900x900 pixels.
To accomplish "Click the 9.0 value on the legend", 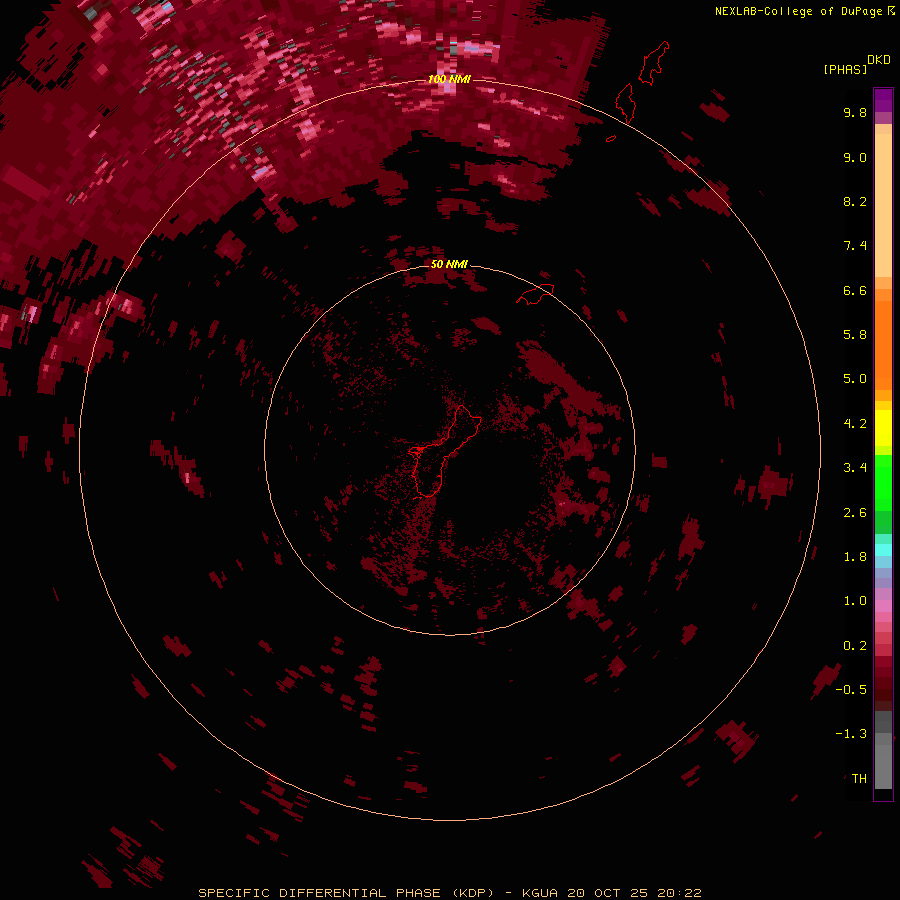I will tap(855, 157).
